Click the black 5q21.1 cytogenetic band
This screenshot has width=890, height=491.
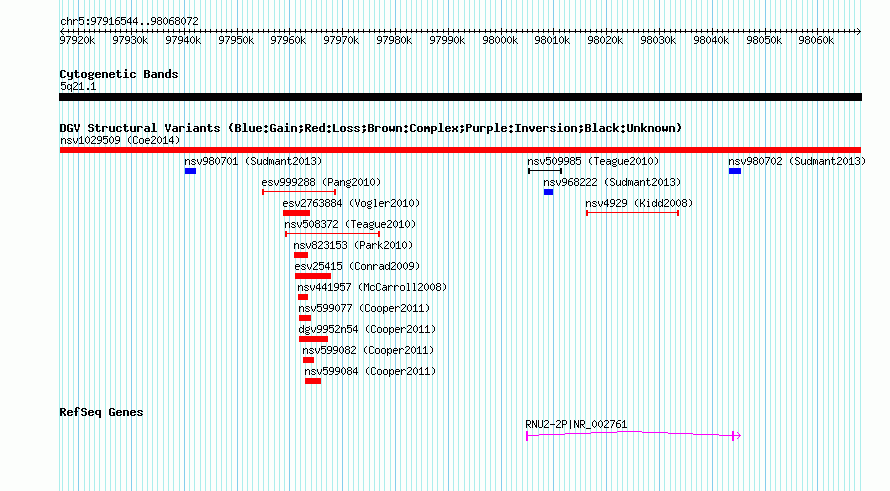click(x=460, y=97)
